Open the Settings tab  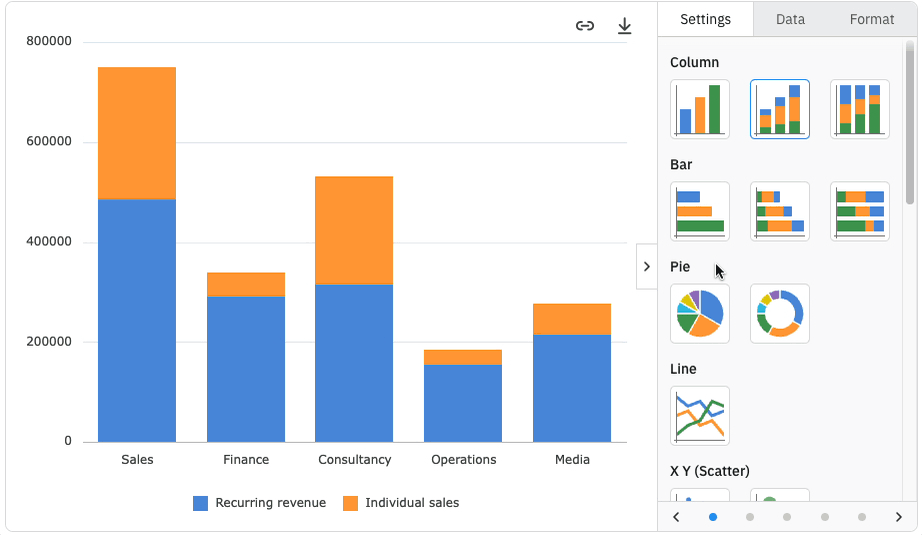point(706,19)
